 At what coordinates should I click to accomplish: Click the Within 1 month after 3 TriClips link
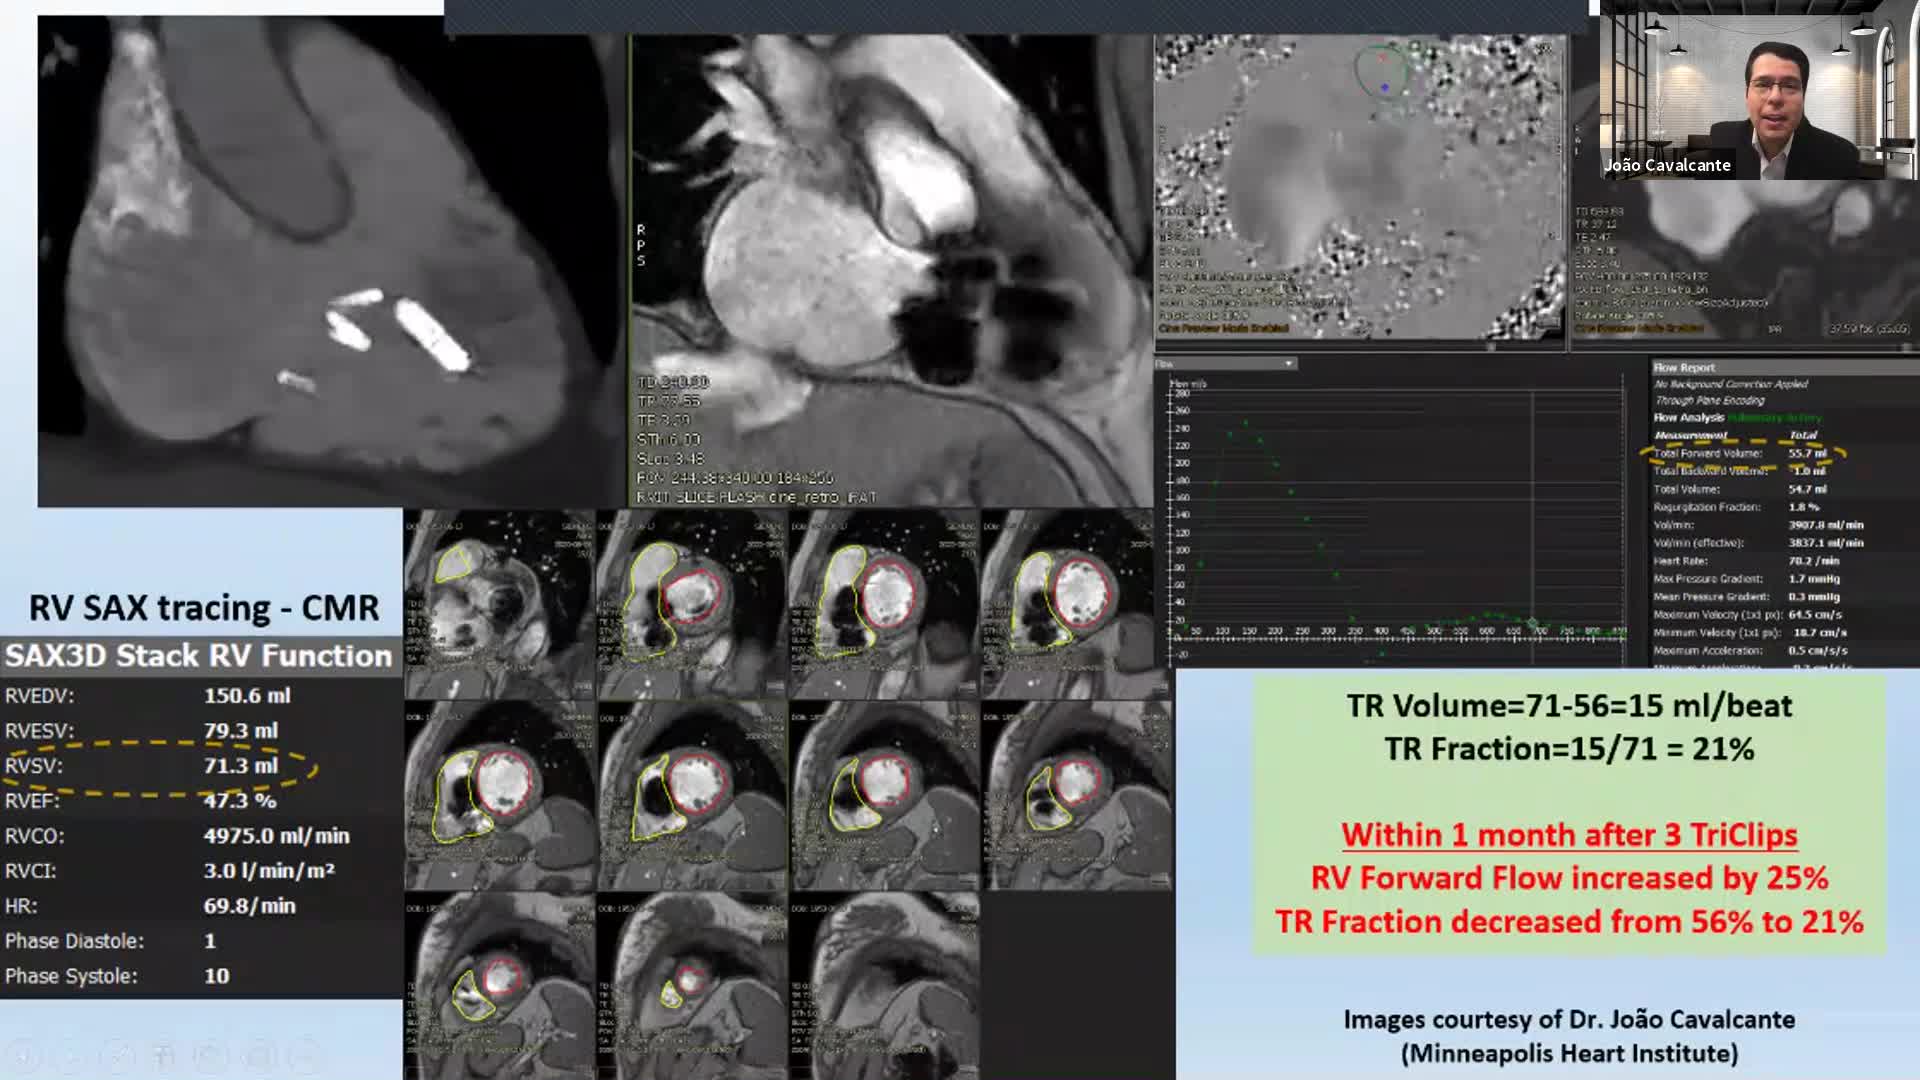click(x=1568, y=834)
